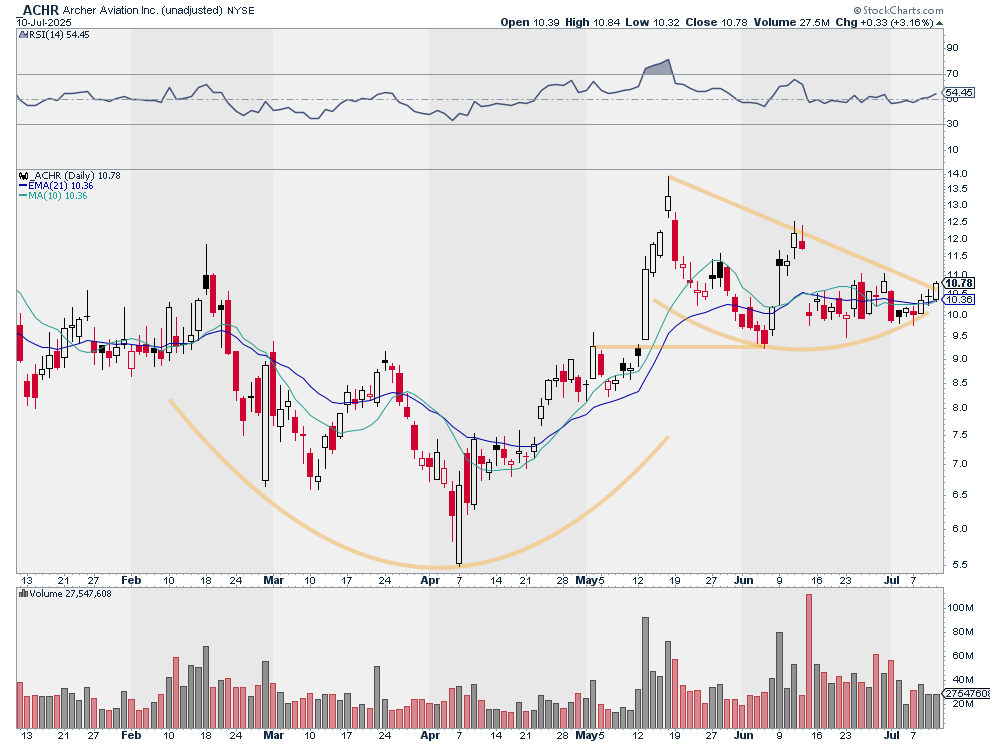Click the candlestick legend icon beside _ACHR (Daily)

pyautogui.click(x=23, y=176)
